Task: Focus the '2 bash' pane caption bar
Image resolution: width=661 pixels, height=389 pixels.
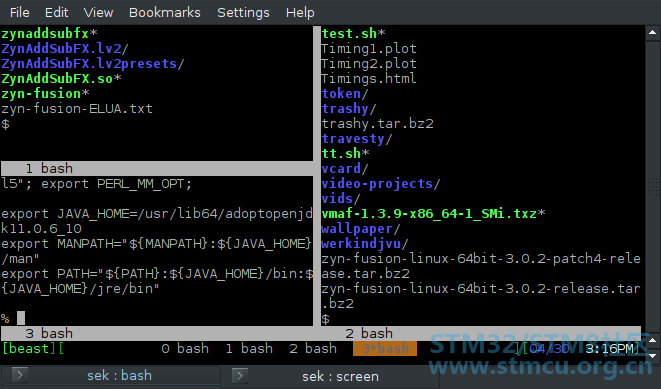Action: (x=481, y=333)
